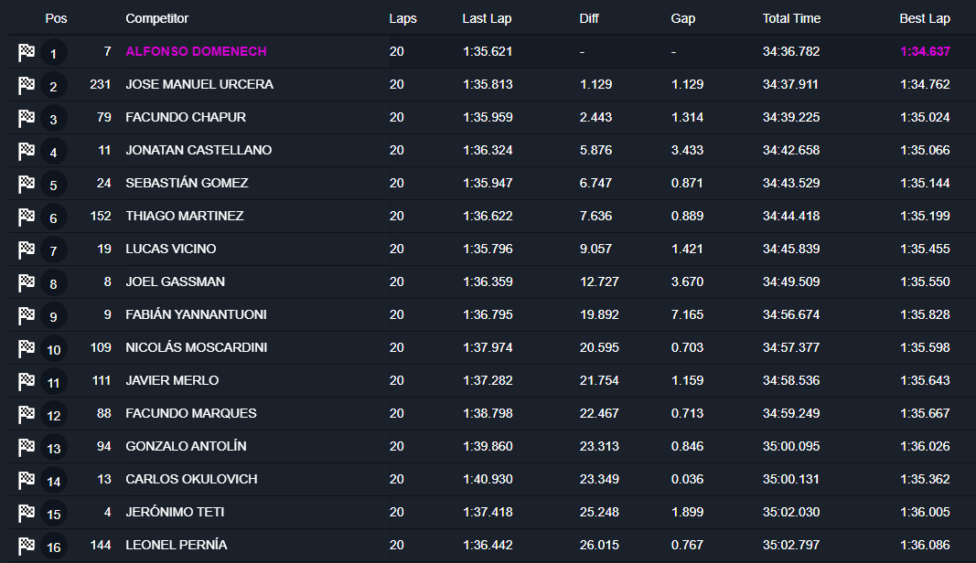Click the checkered flag icon for Alfonso Domenech
976x563 pixels.
pyautogui.click(x=26, y=53)
